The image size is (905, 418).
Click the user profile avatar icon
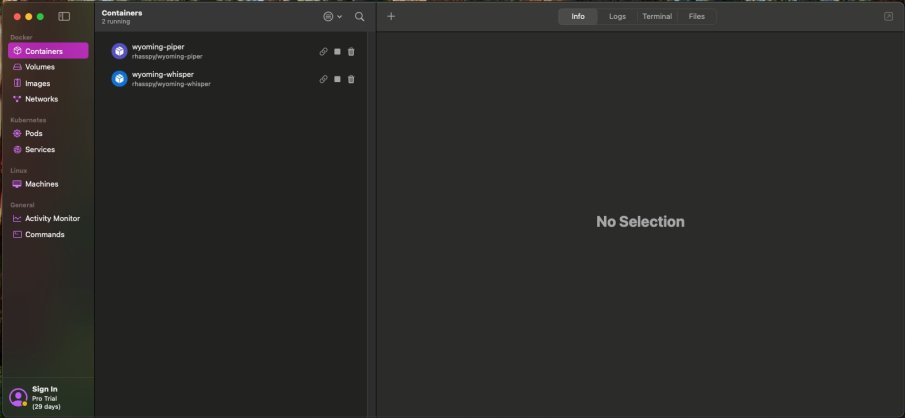[18, 397]
